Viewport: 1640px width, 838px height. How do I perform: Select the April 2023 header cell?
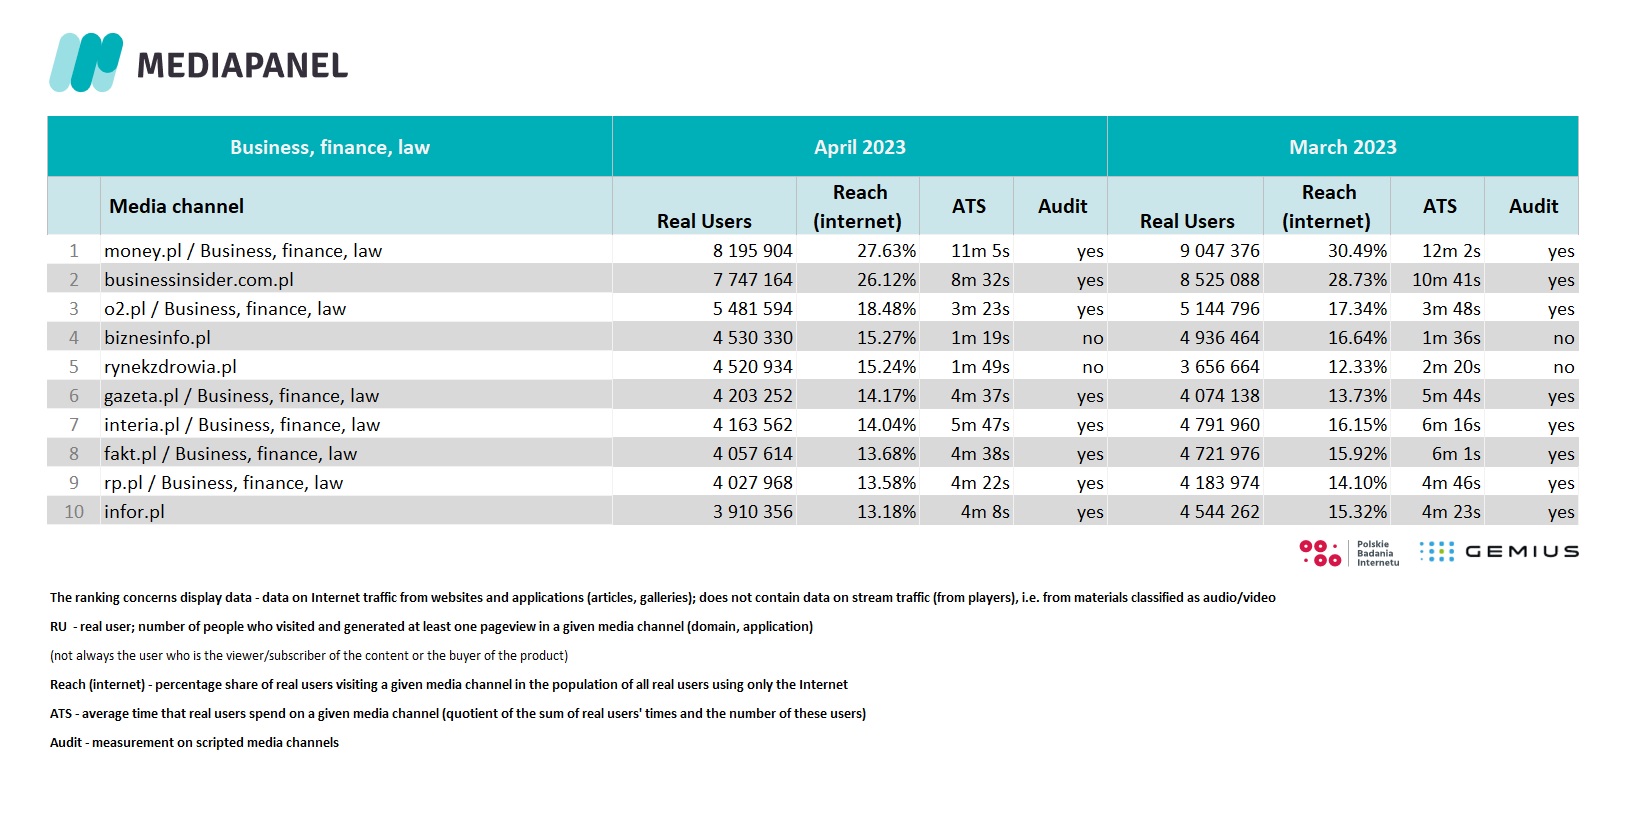860,147
